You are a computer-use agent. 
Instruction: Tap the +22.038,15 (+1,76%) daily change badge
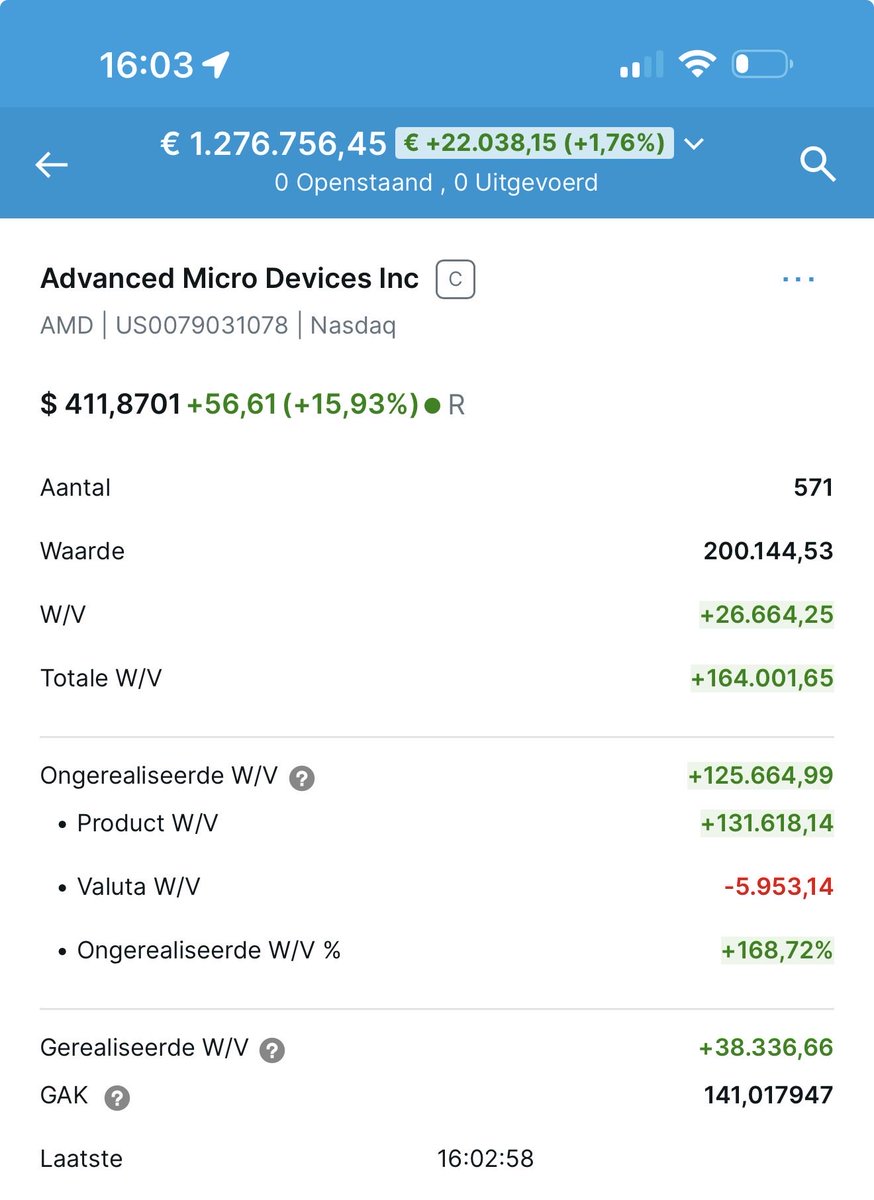[535, 143]
